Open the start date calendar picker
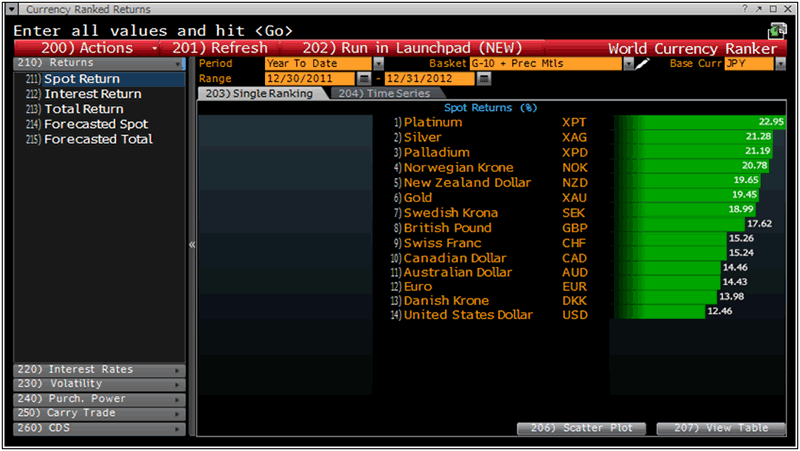Viewport: 800px width, 451px height. 363,79
